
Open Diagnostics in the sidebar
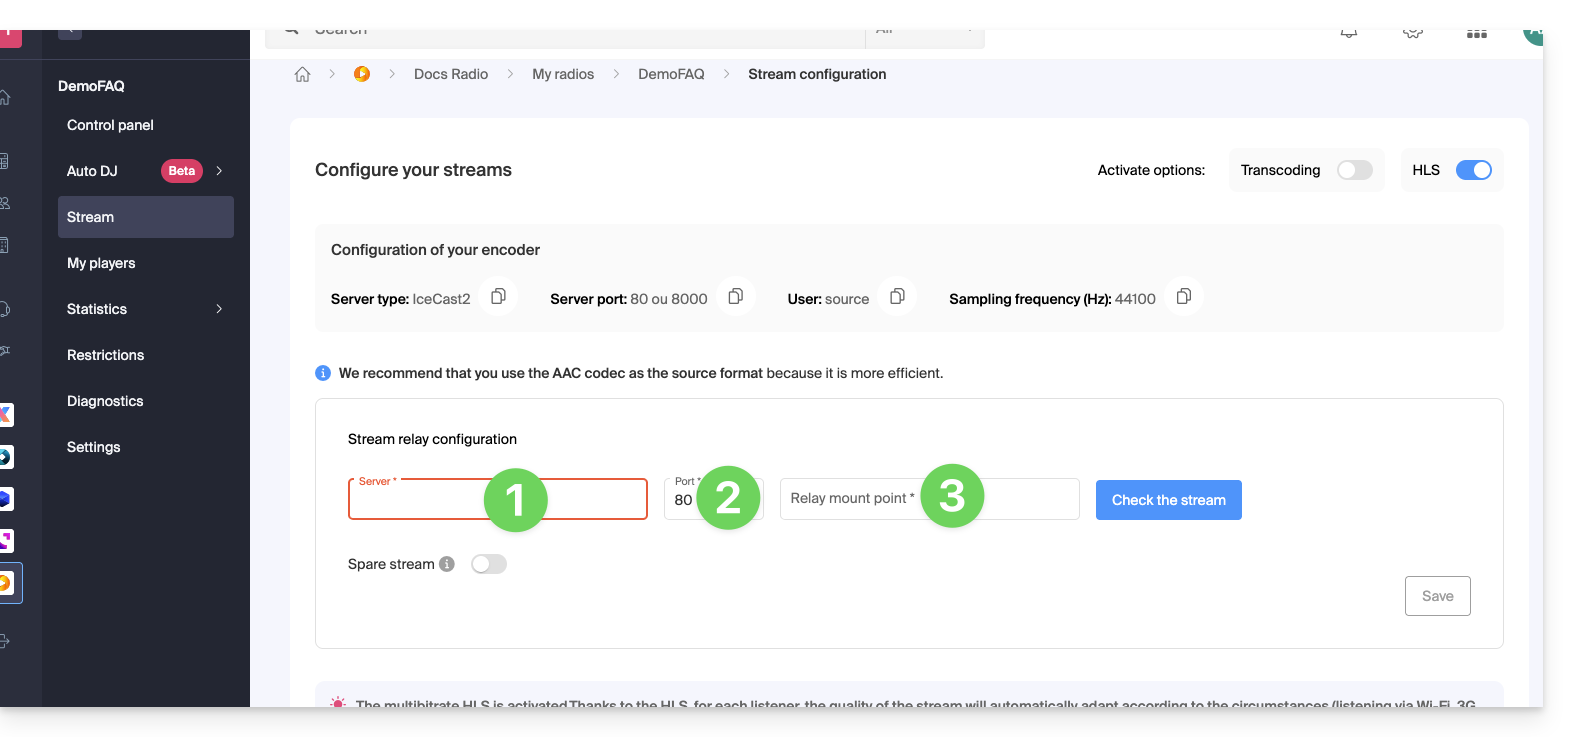click(x=105, y=401)
